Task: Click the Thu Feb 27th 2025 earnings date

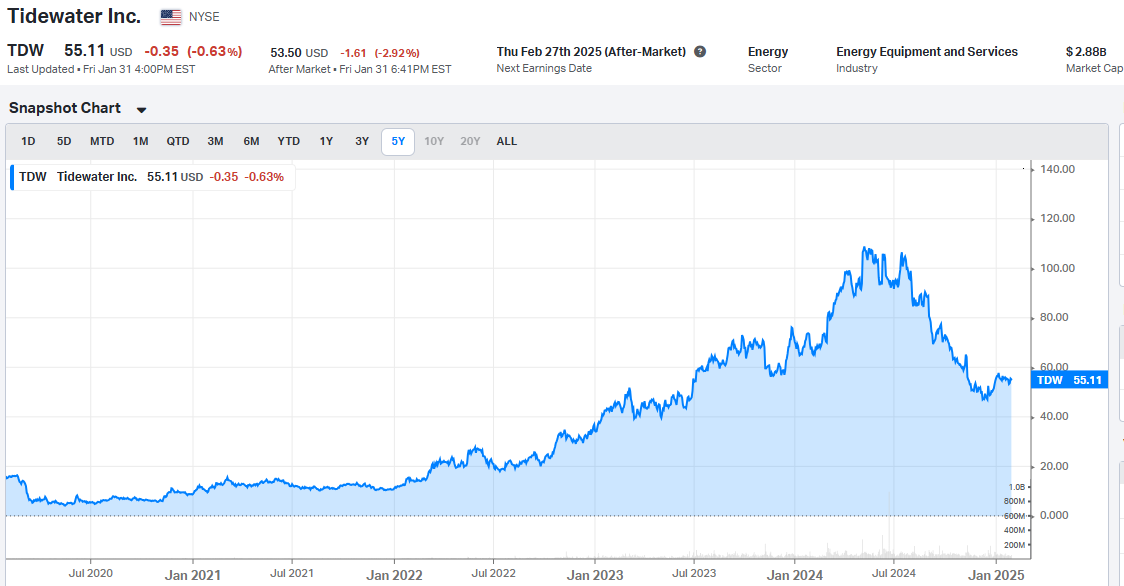Action: click(x=591, y=52)
